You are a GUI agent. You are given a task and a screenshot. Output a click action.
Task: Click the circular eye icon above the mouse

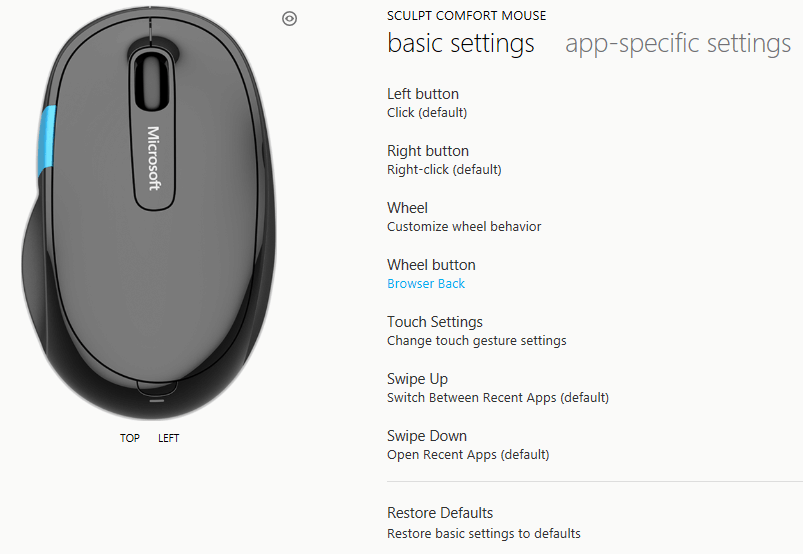tap(289, 19)
